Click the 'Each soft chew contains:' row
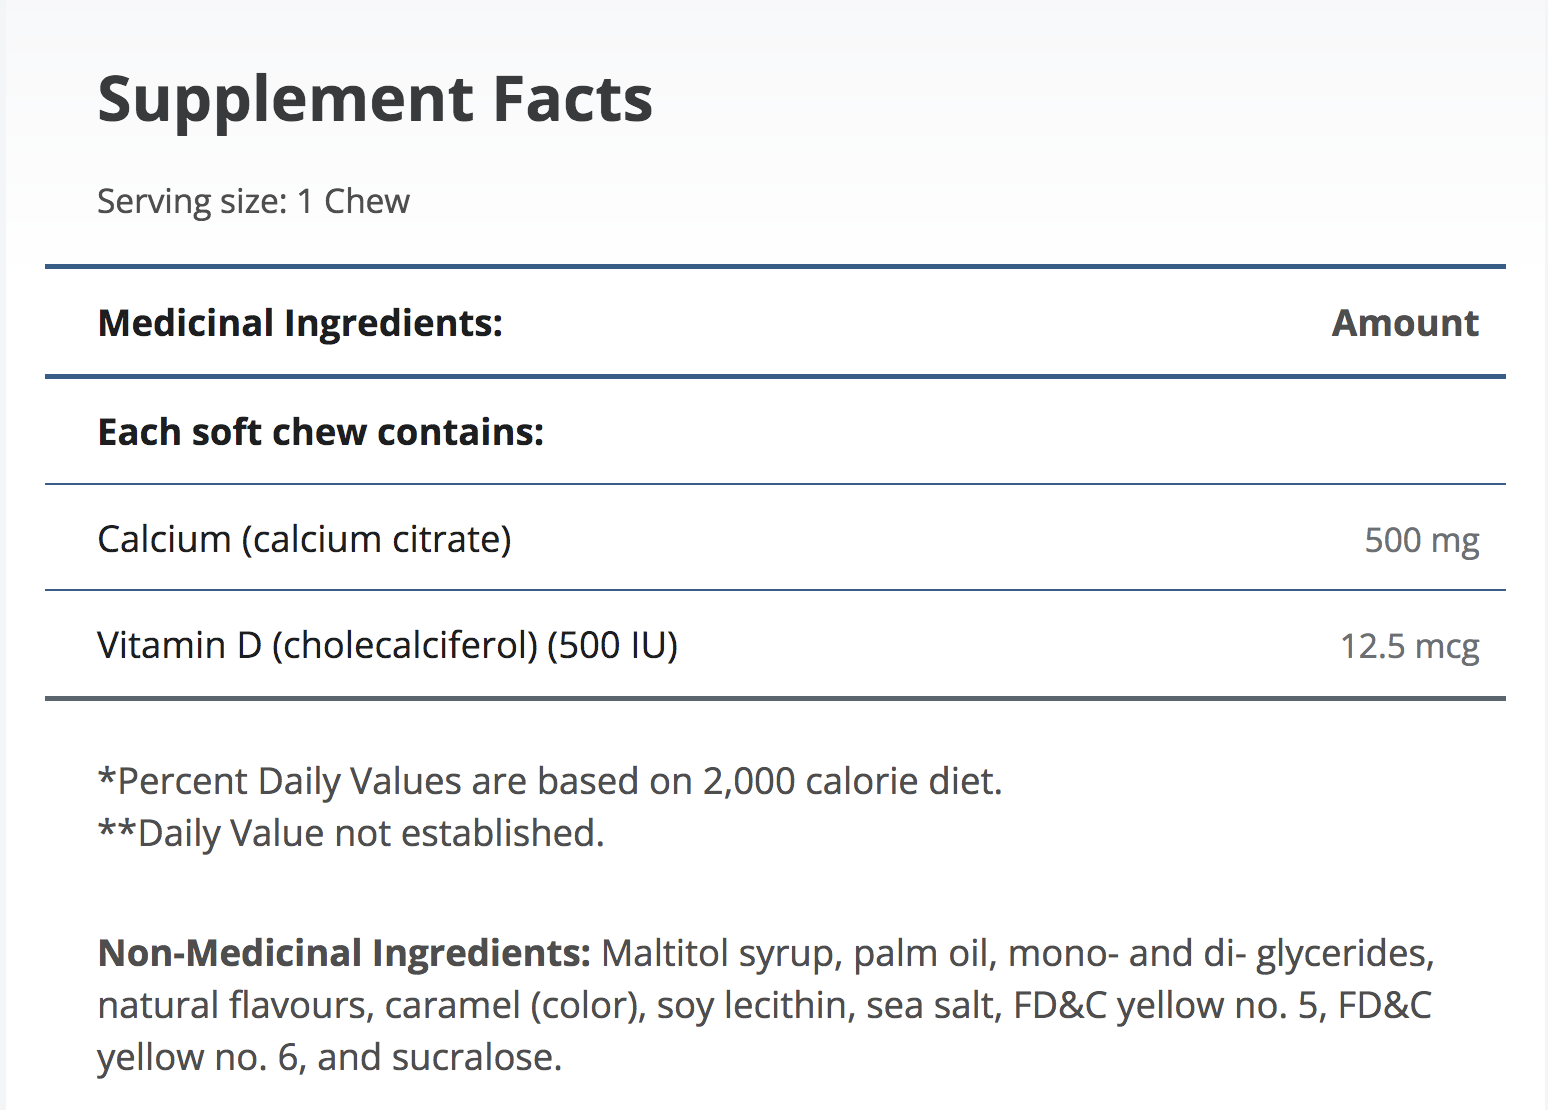 (321, 432)
